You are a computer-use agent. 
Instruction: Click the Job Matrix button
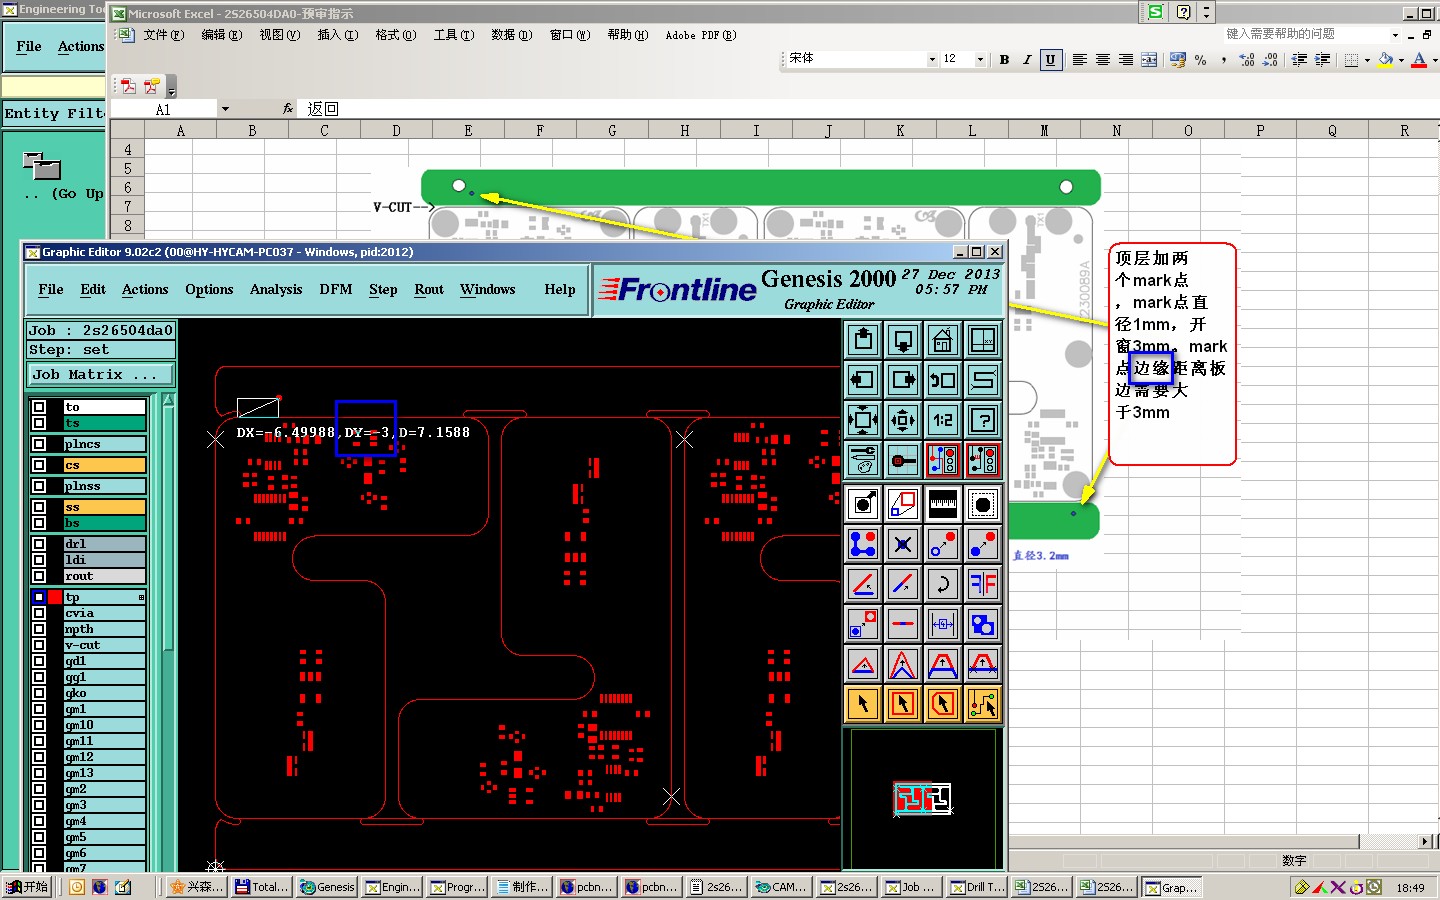point(100,375)
